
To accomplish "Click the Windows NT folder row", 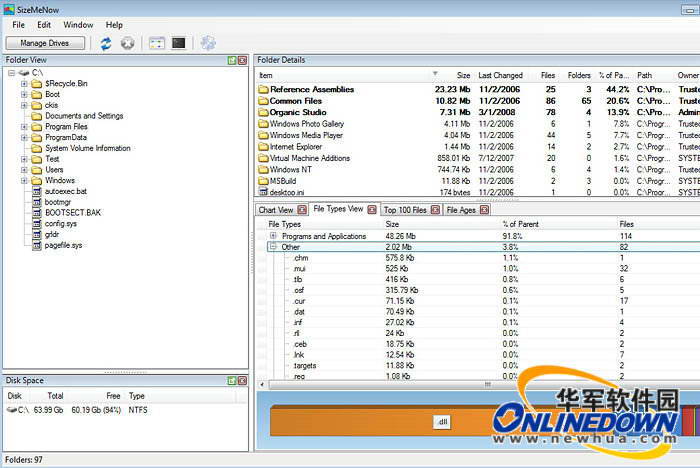I will point(479,170).
